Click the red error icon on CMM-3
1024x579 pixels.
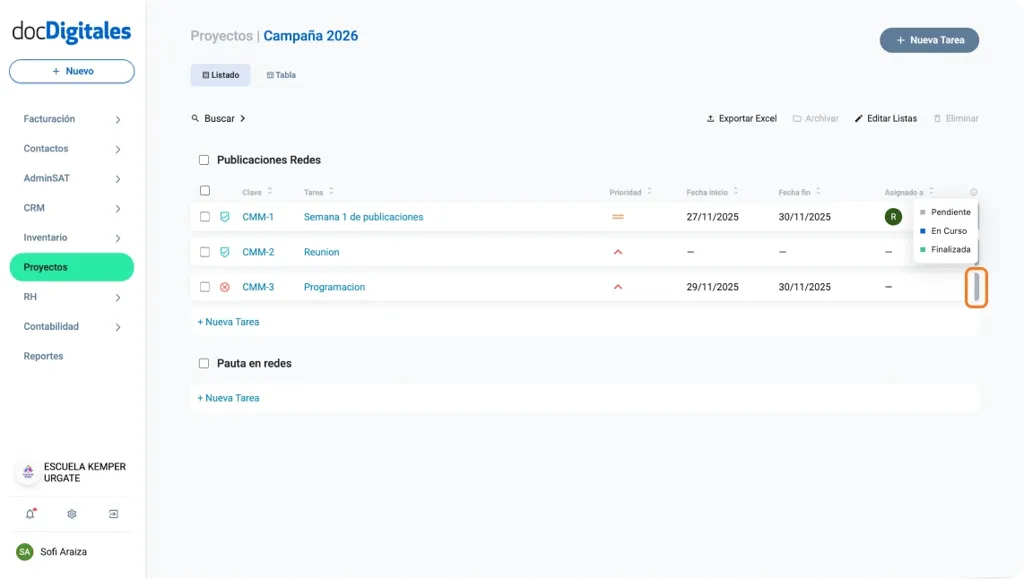(x=225, y=287)
